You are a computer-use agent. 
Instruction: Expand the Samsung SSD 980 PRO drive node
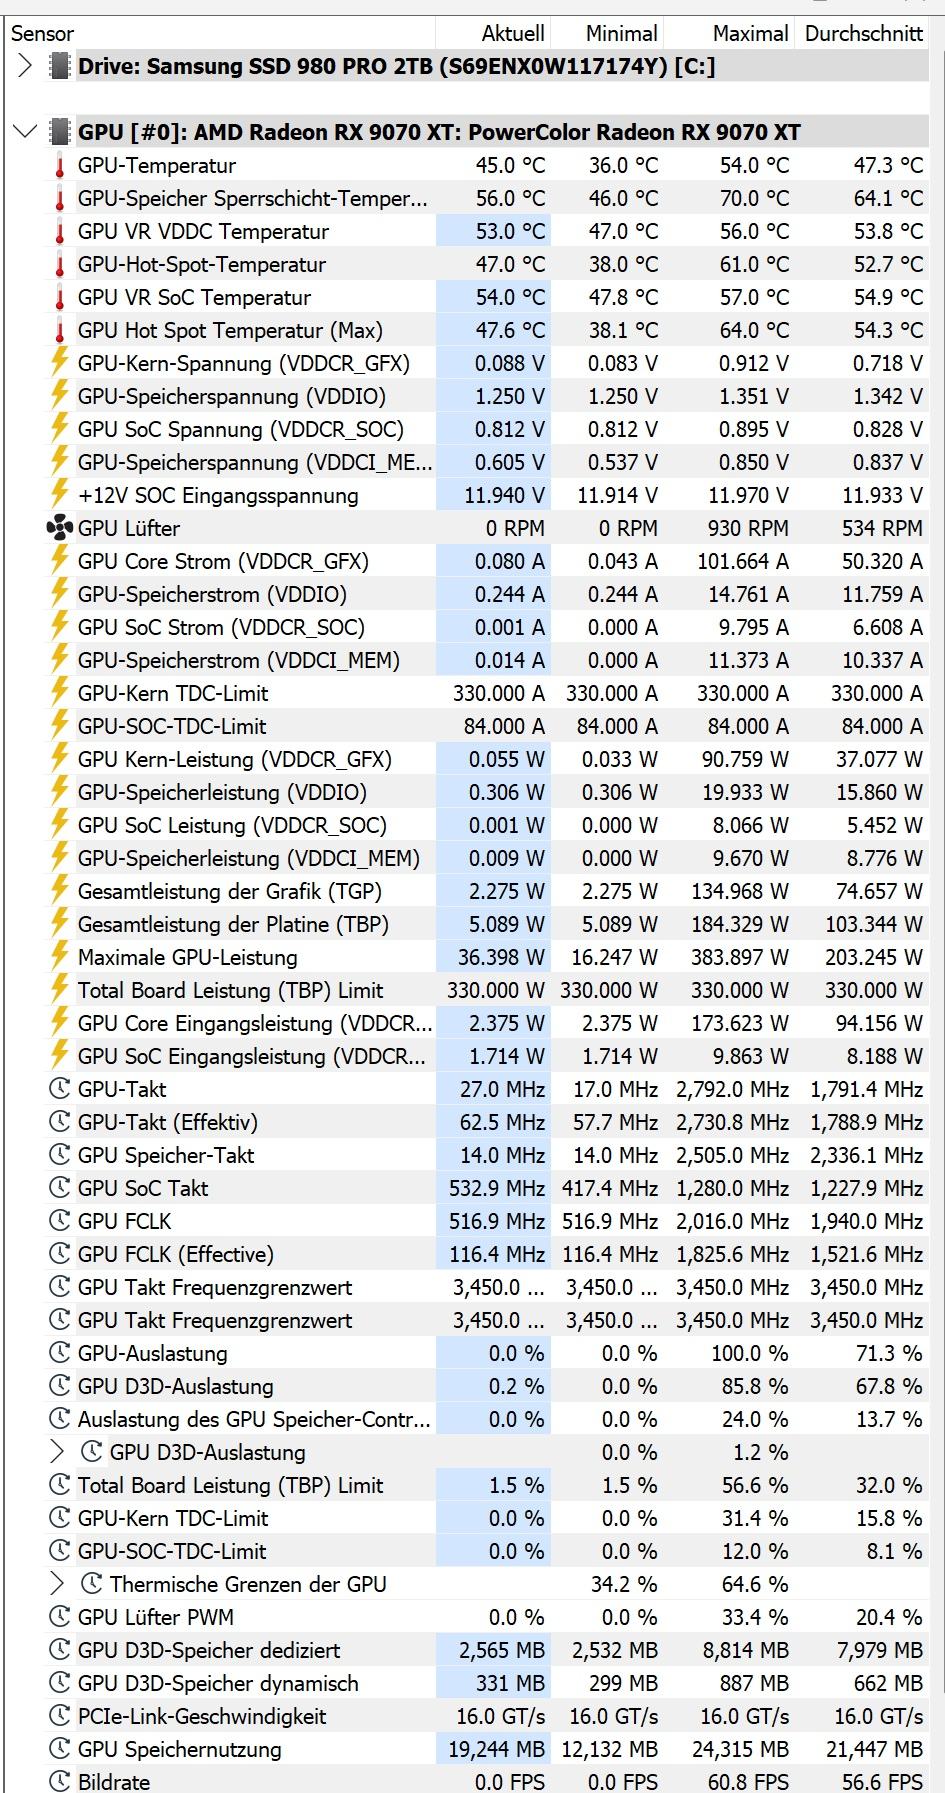click(x=26, y=67)
